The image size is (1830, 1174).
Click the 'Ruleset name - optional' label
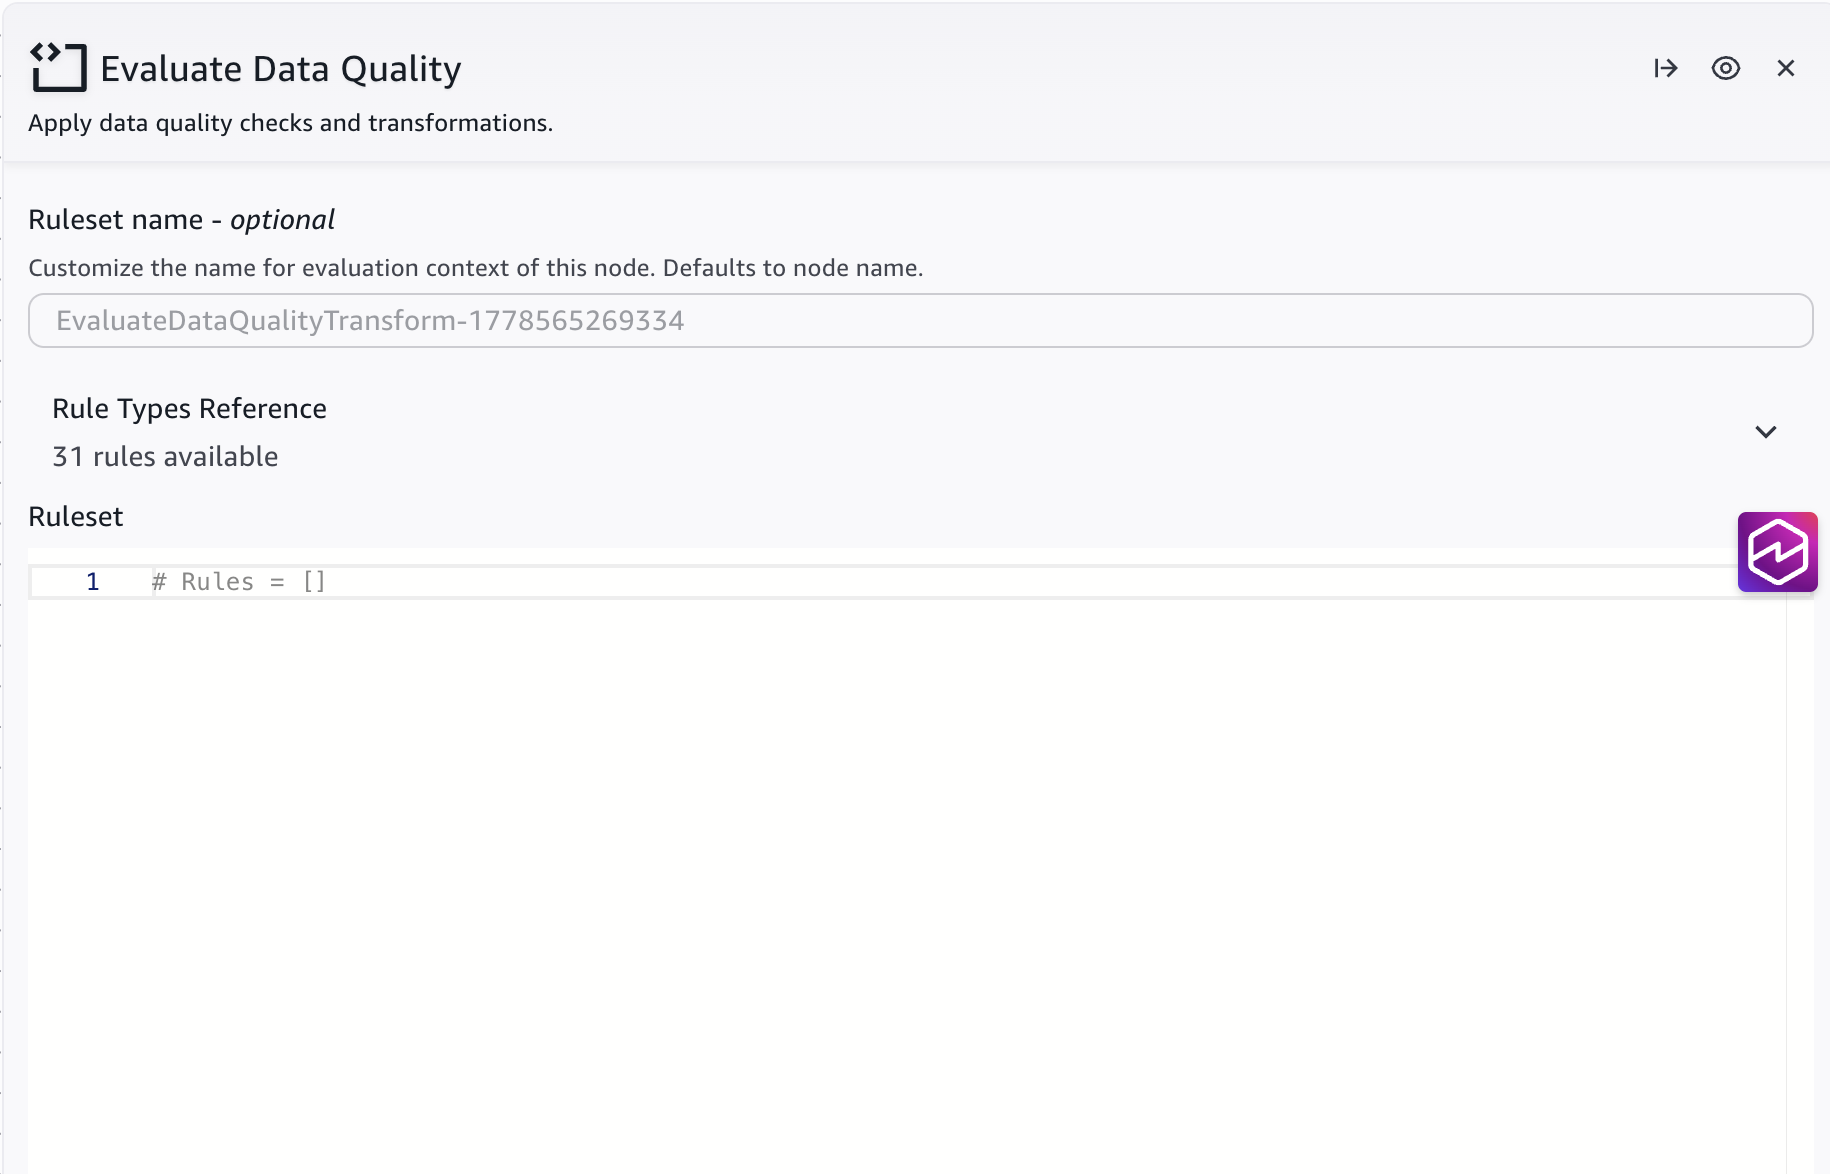181,220
